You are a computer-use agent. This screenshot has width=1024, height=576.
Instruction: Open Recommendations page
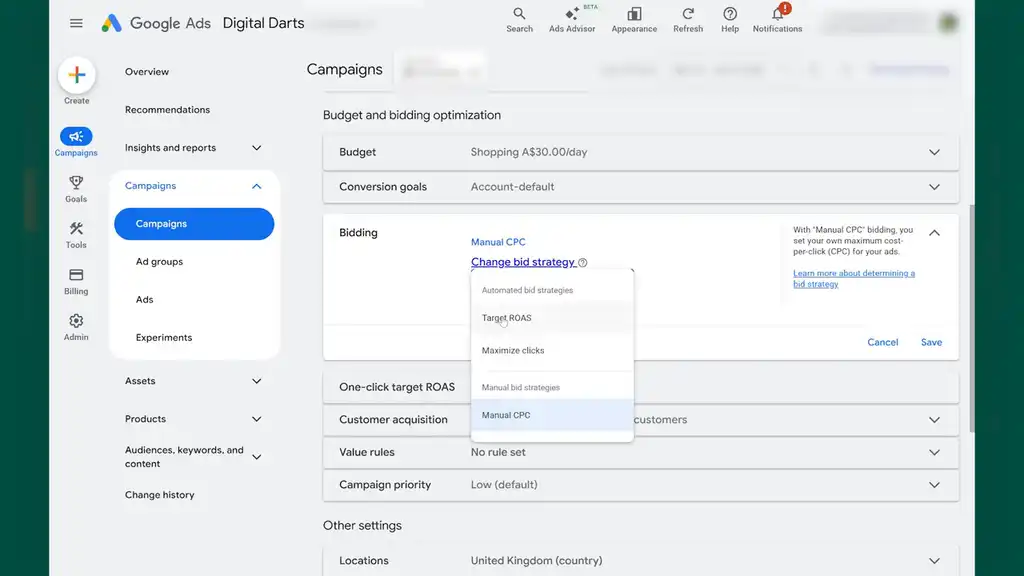pyautogui.click(x=167, y=110)
